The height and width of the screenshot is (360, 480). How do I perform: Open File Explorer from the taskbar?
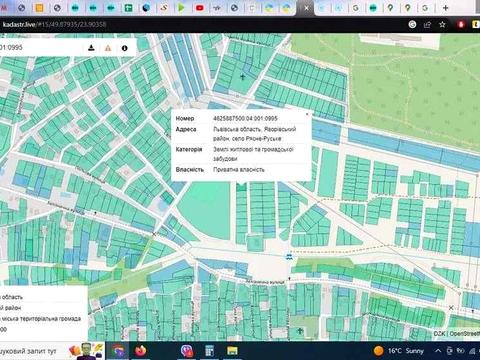click(232, 351)
